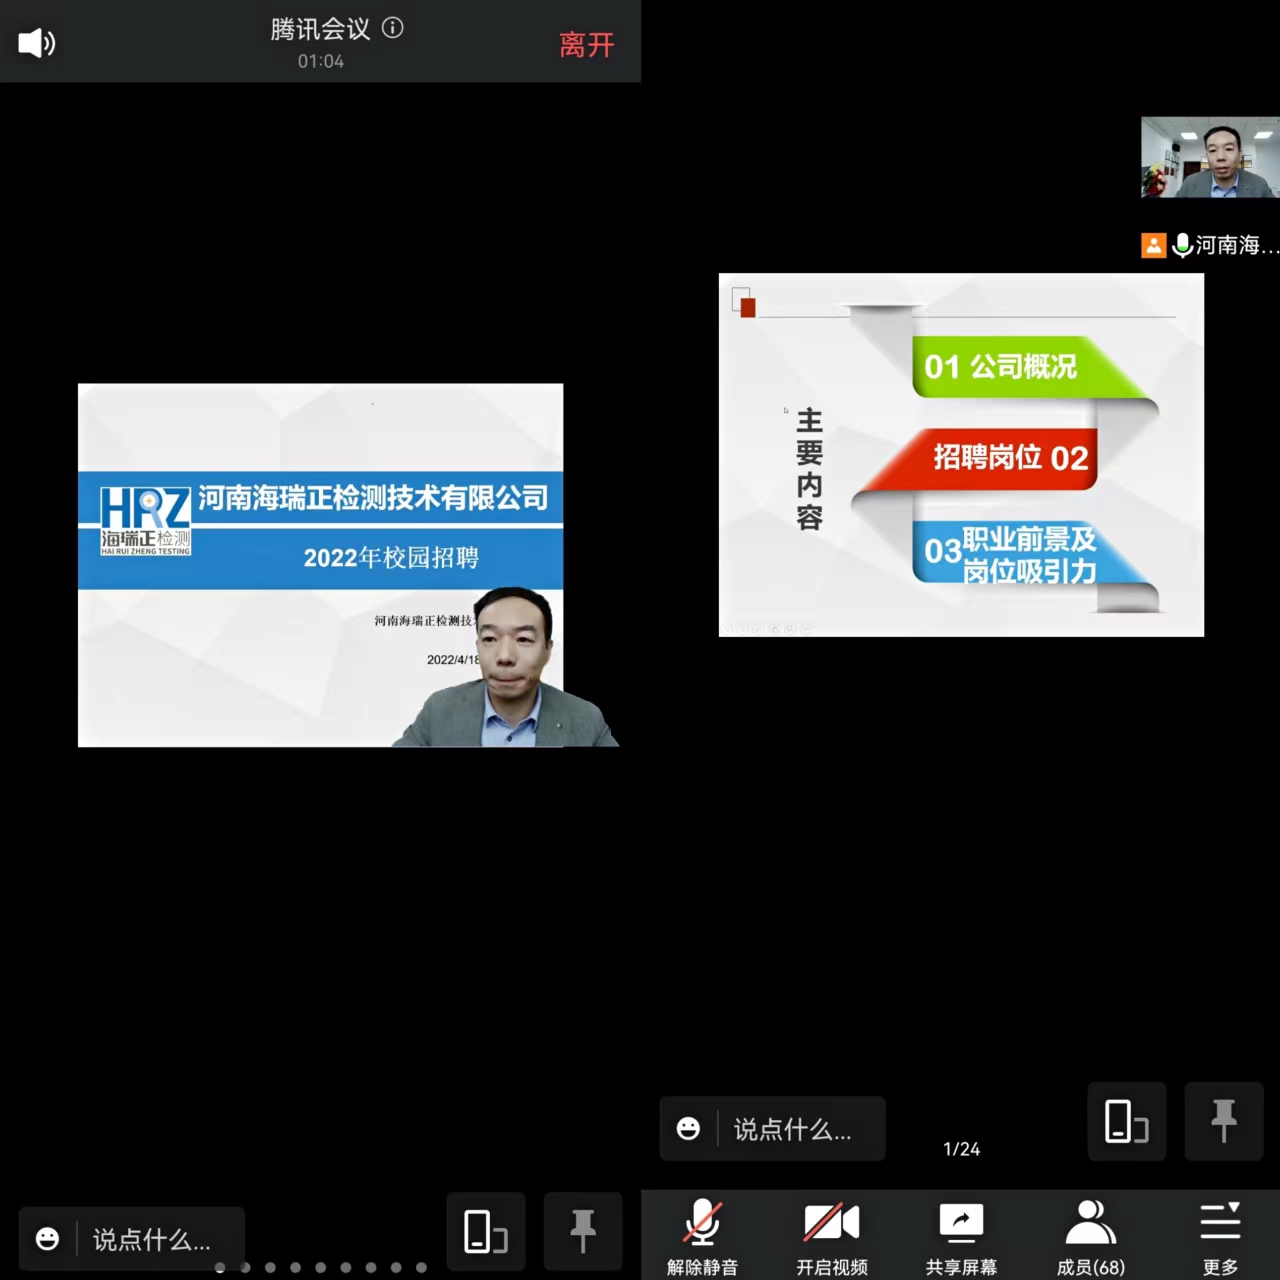This screenshot has width=1280, height=1280.
Task: Tap rotate-screen icon above the page dots
Action: (x=486, y=1231)
